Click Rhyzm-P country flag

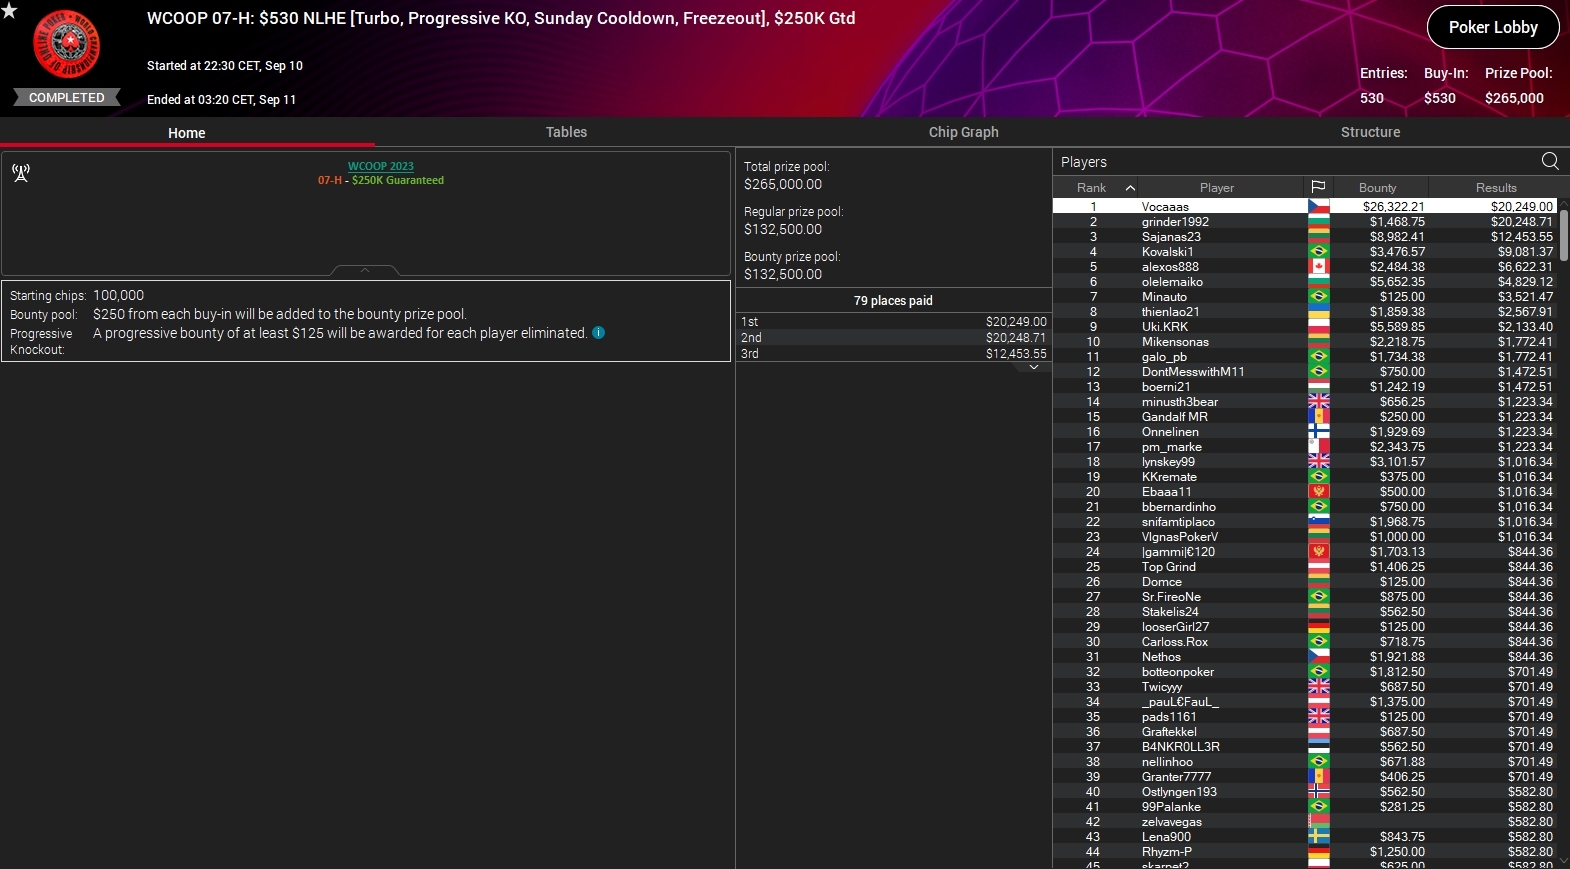[x=1319, y=851]
